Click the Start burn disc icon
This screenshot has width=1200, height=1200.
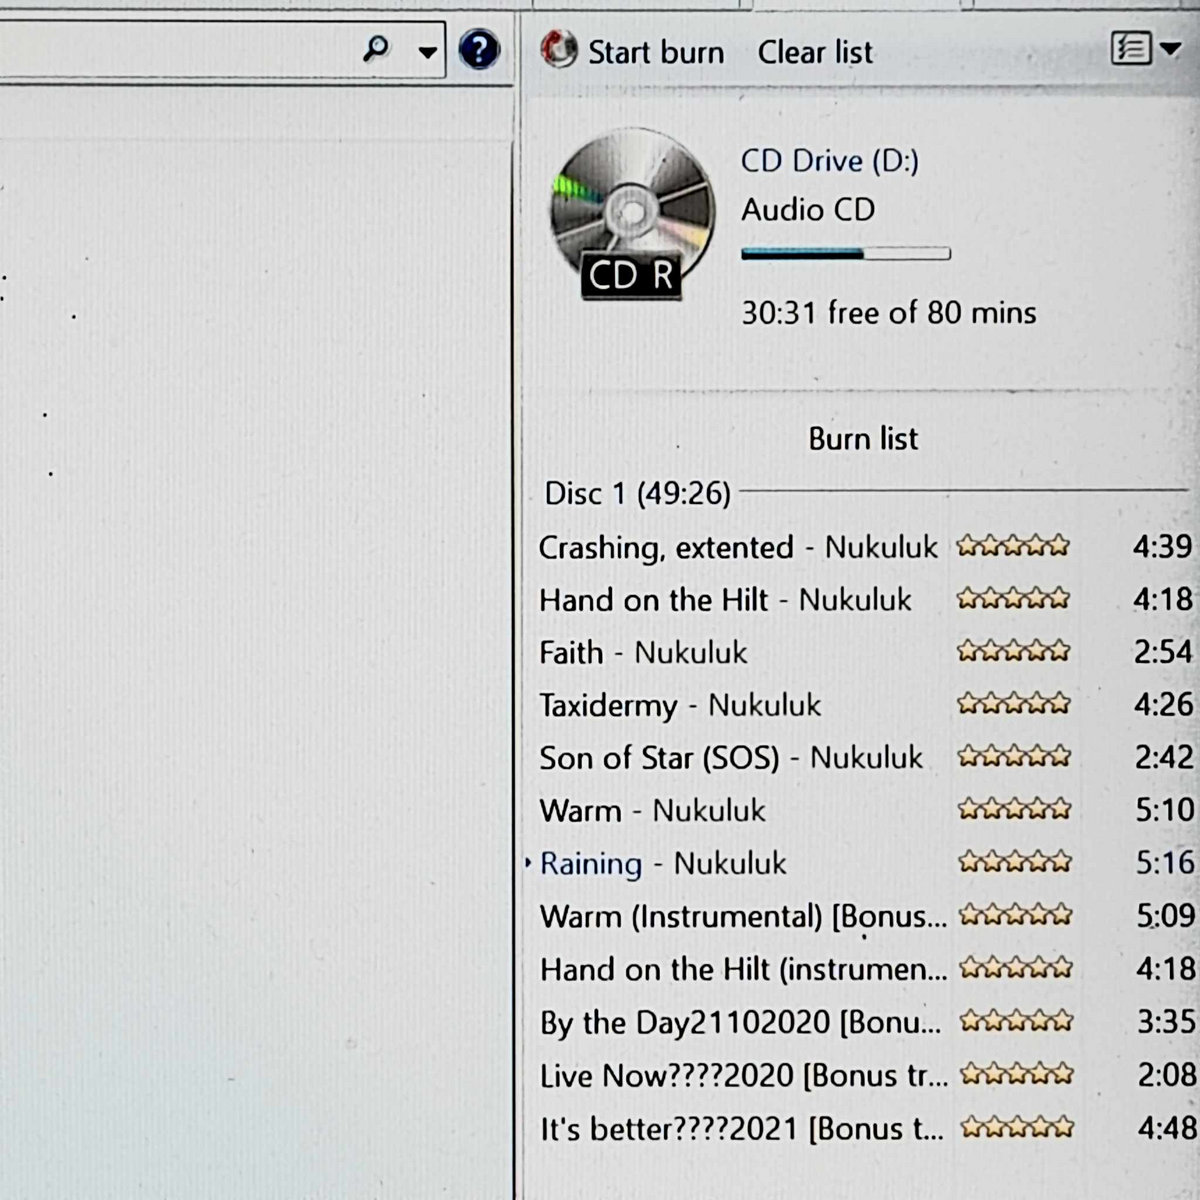(558, 50)
